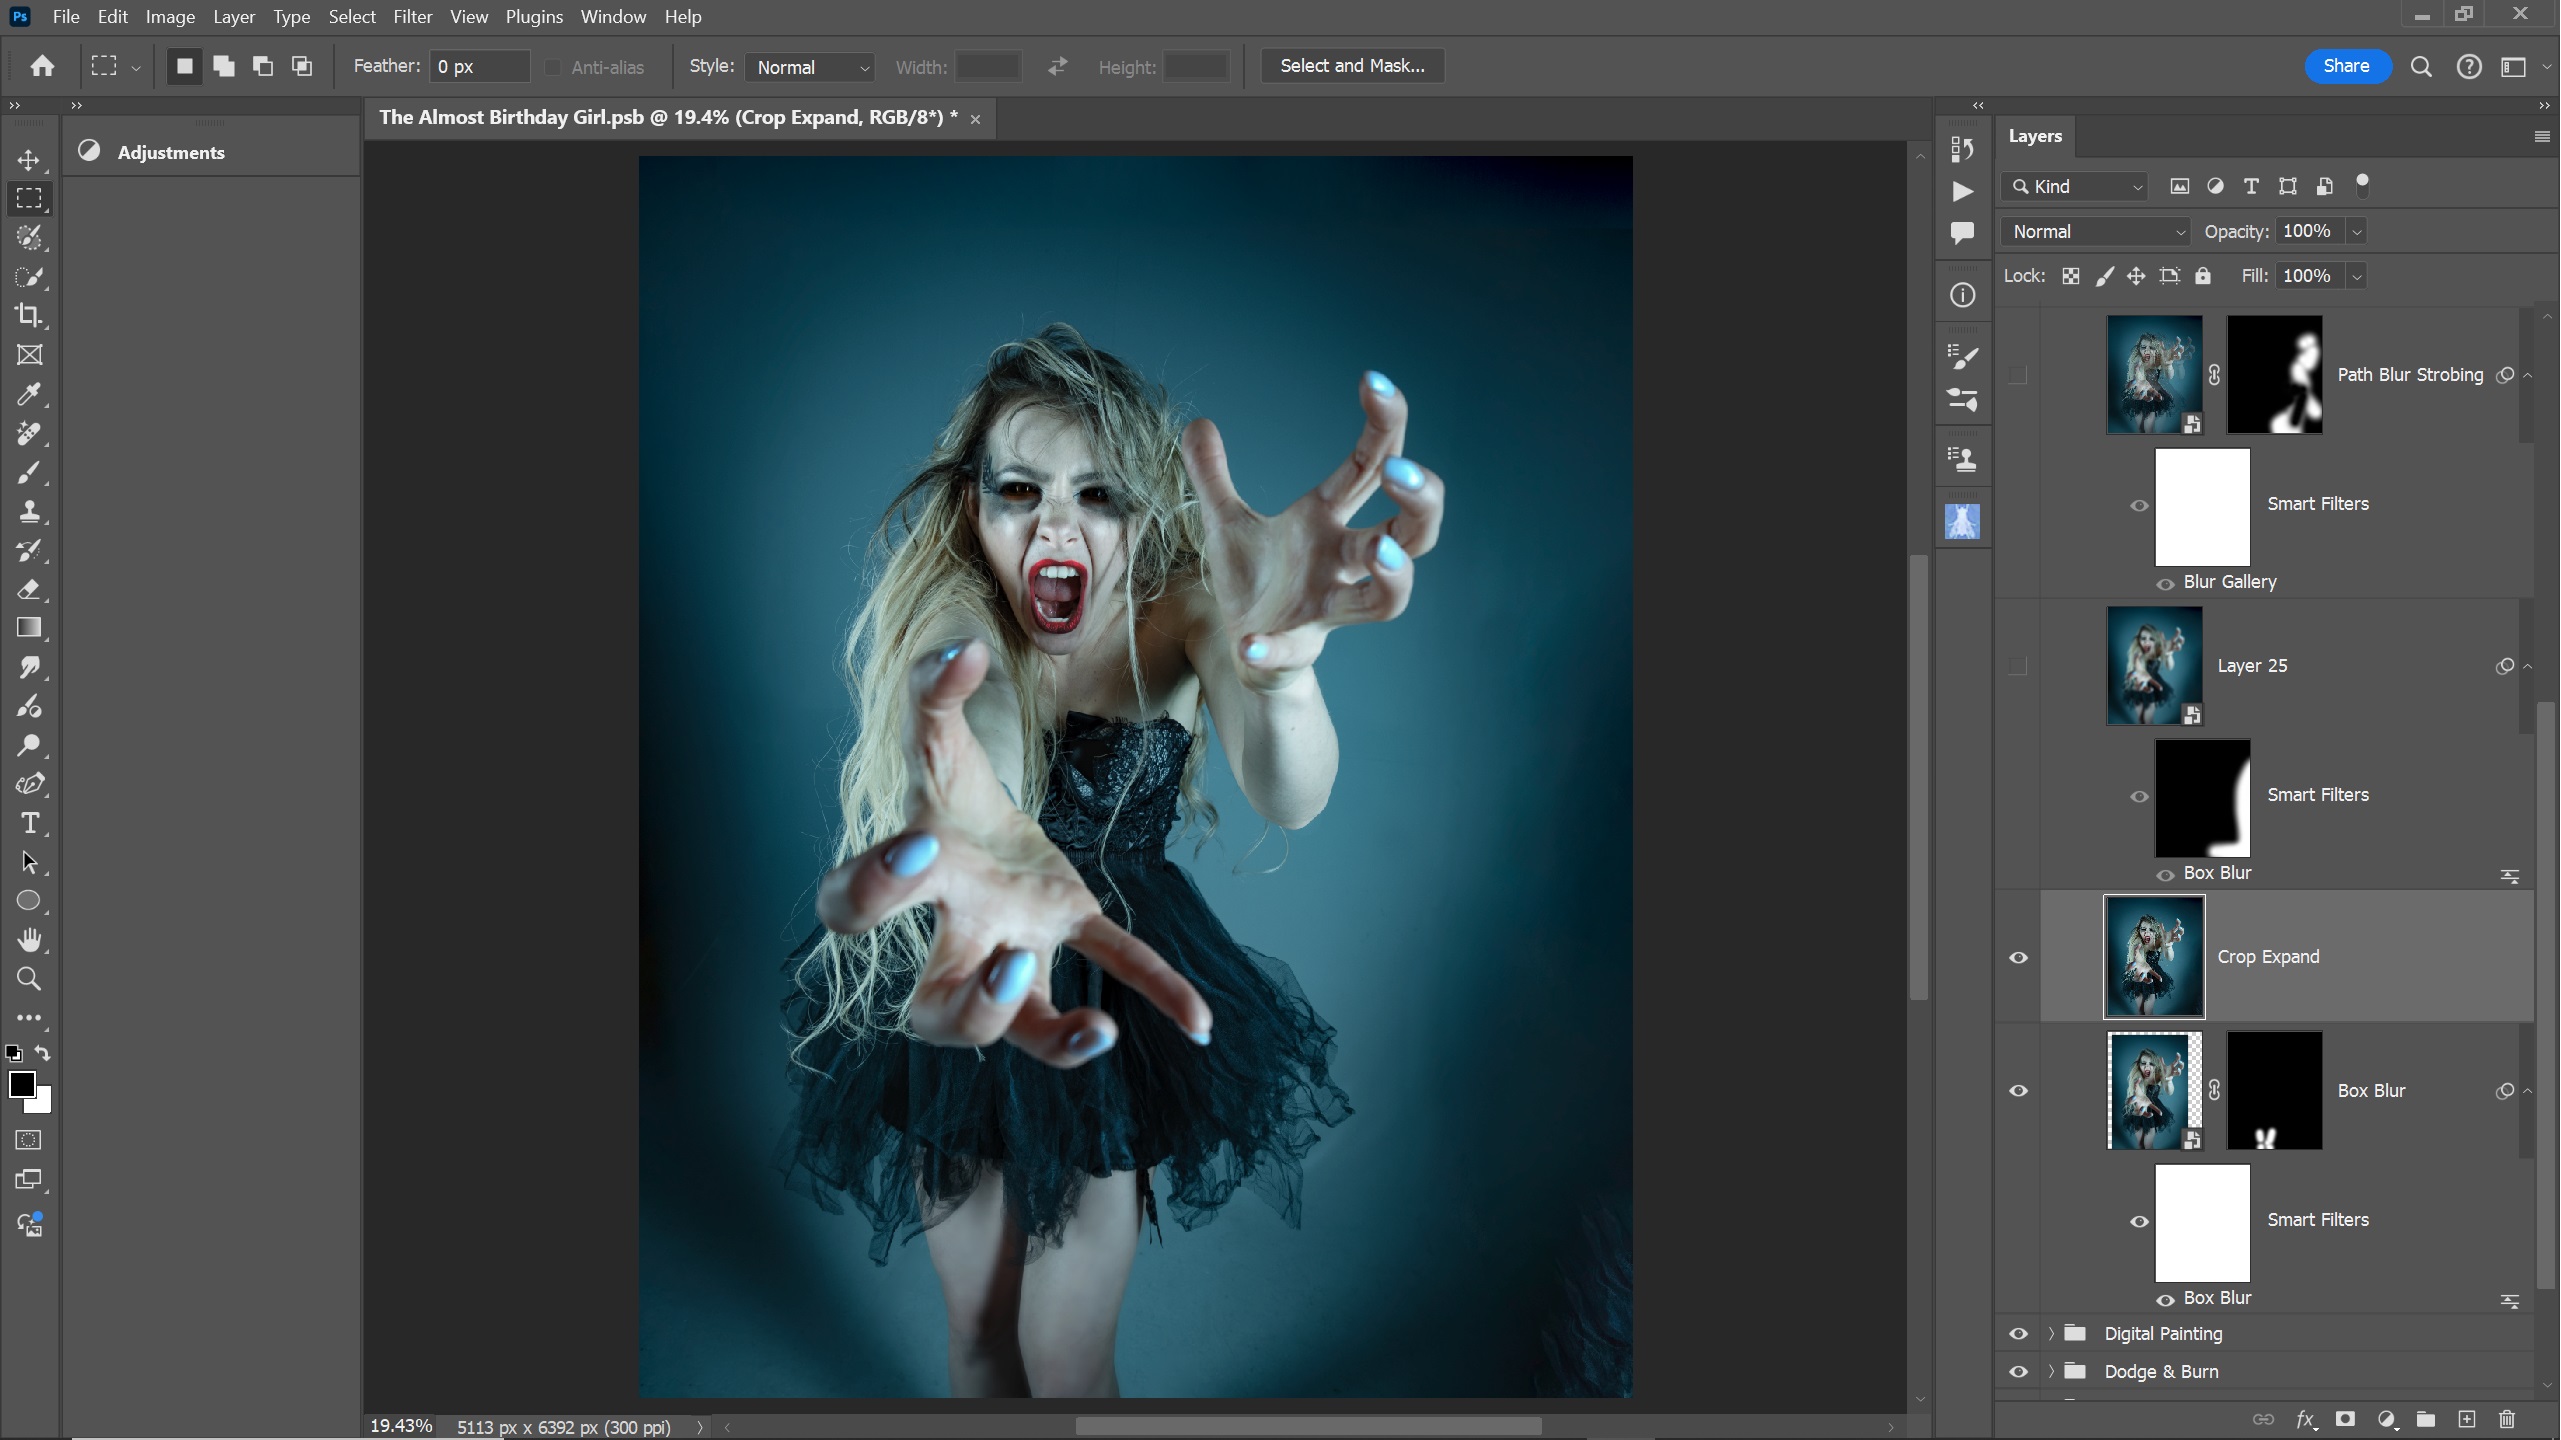Select the Clone Stamp tool
The image size is (2561, 1440).
click(x=29, y=511)
